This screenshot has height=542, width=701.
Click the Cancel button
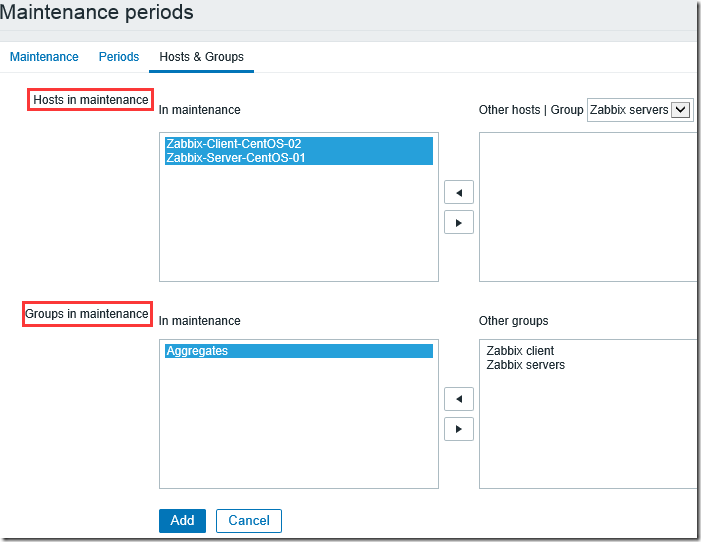249,521
